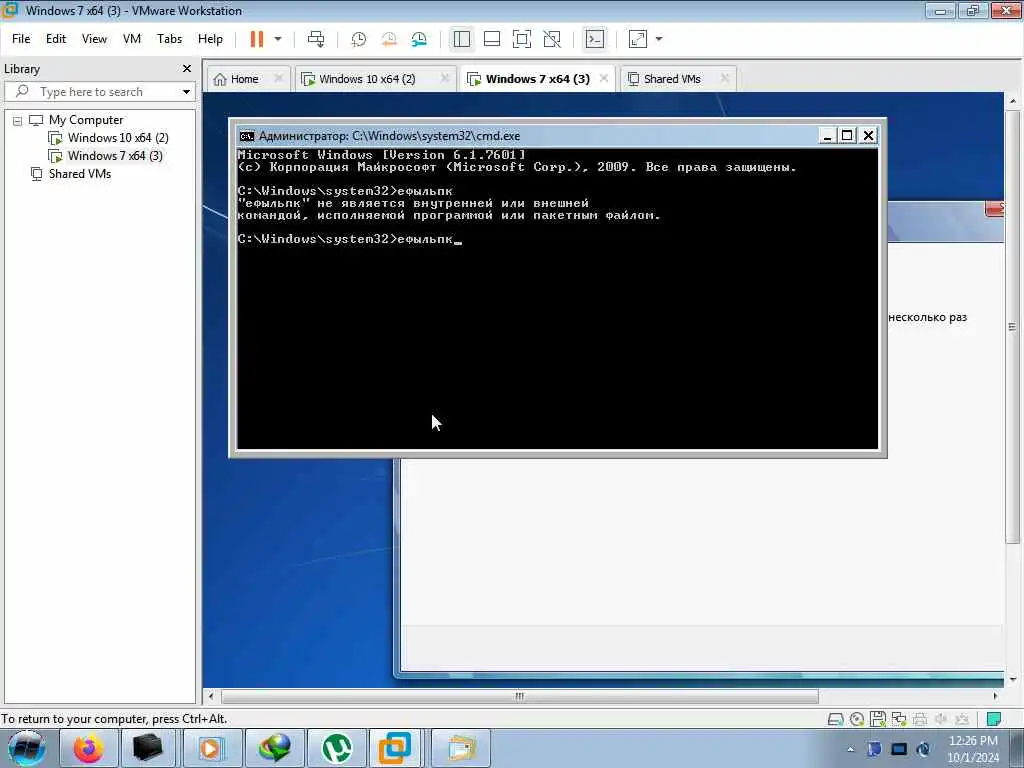Screen dimensions: 1024x768
Task: Click the green message log note icon
Action: tap(993, 719)
